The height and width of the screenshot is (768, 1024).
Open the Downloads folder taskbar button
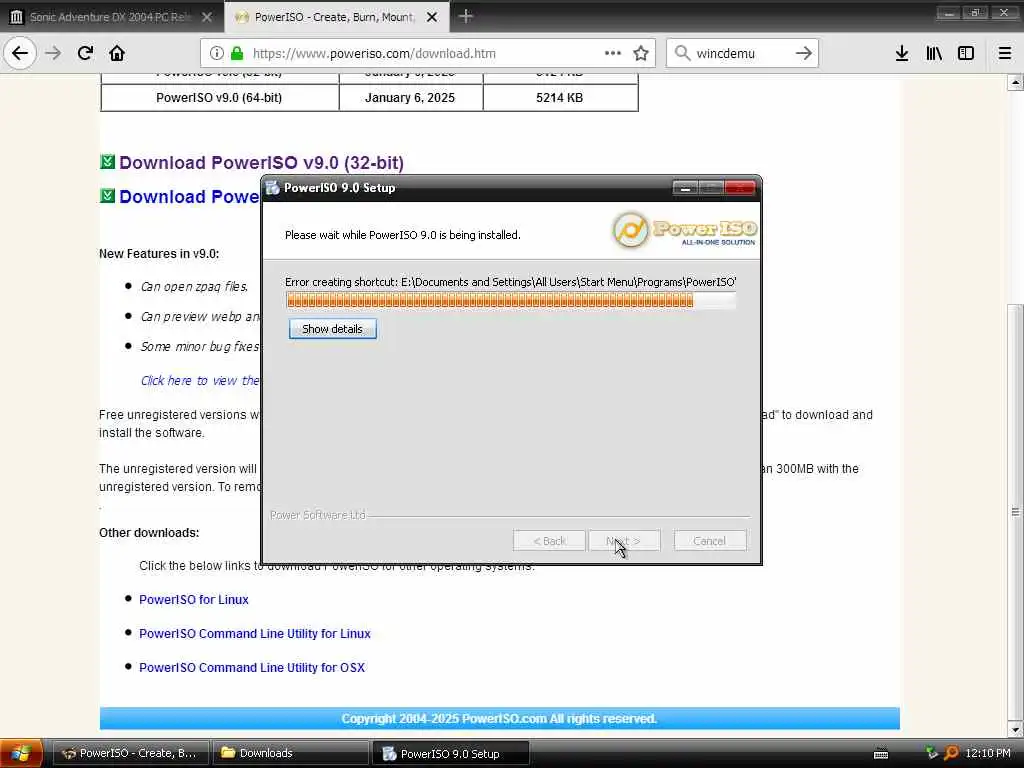click(290, 753)
